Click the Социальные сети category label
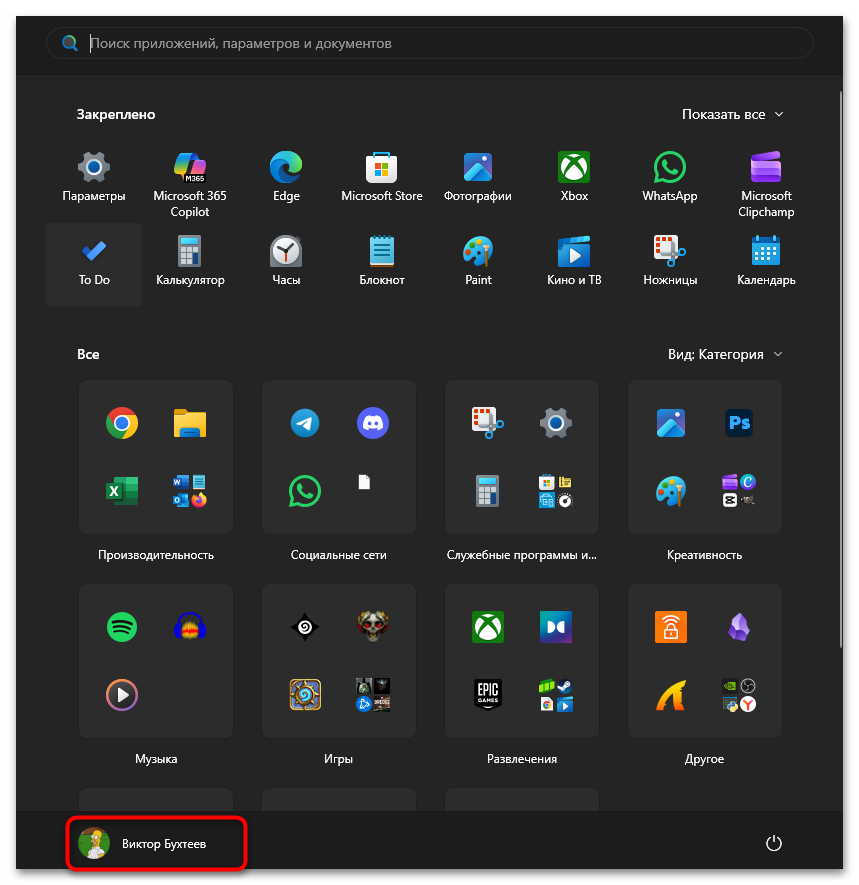This screenshot has width=859, height=885. point(339,555)
